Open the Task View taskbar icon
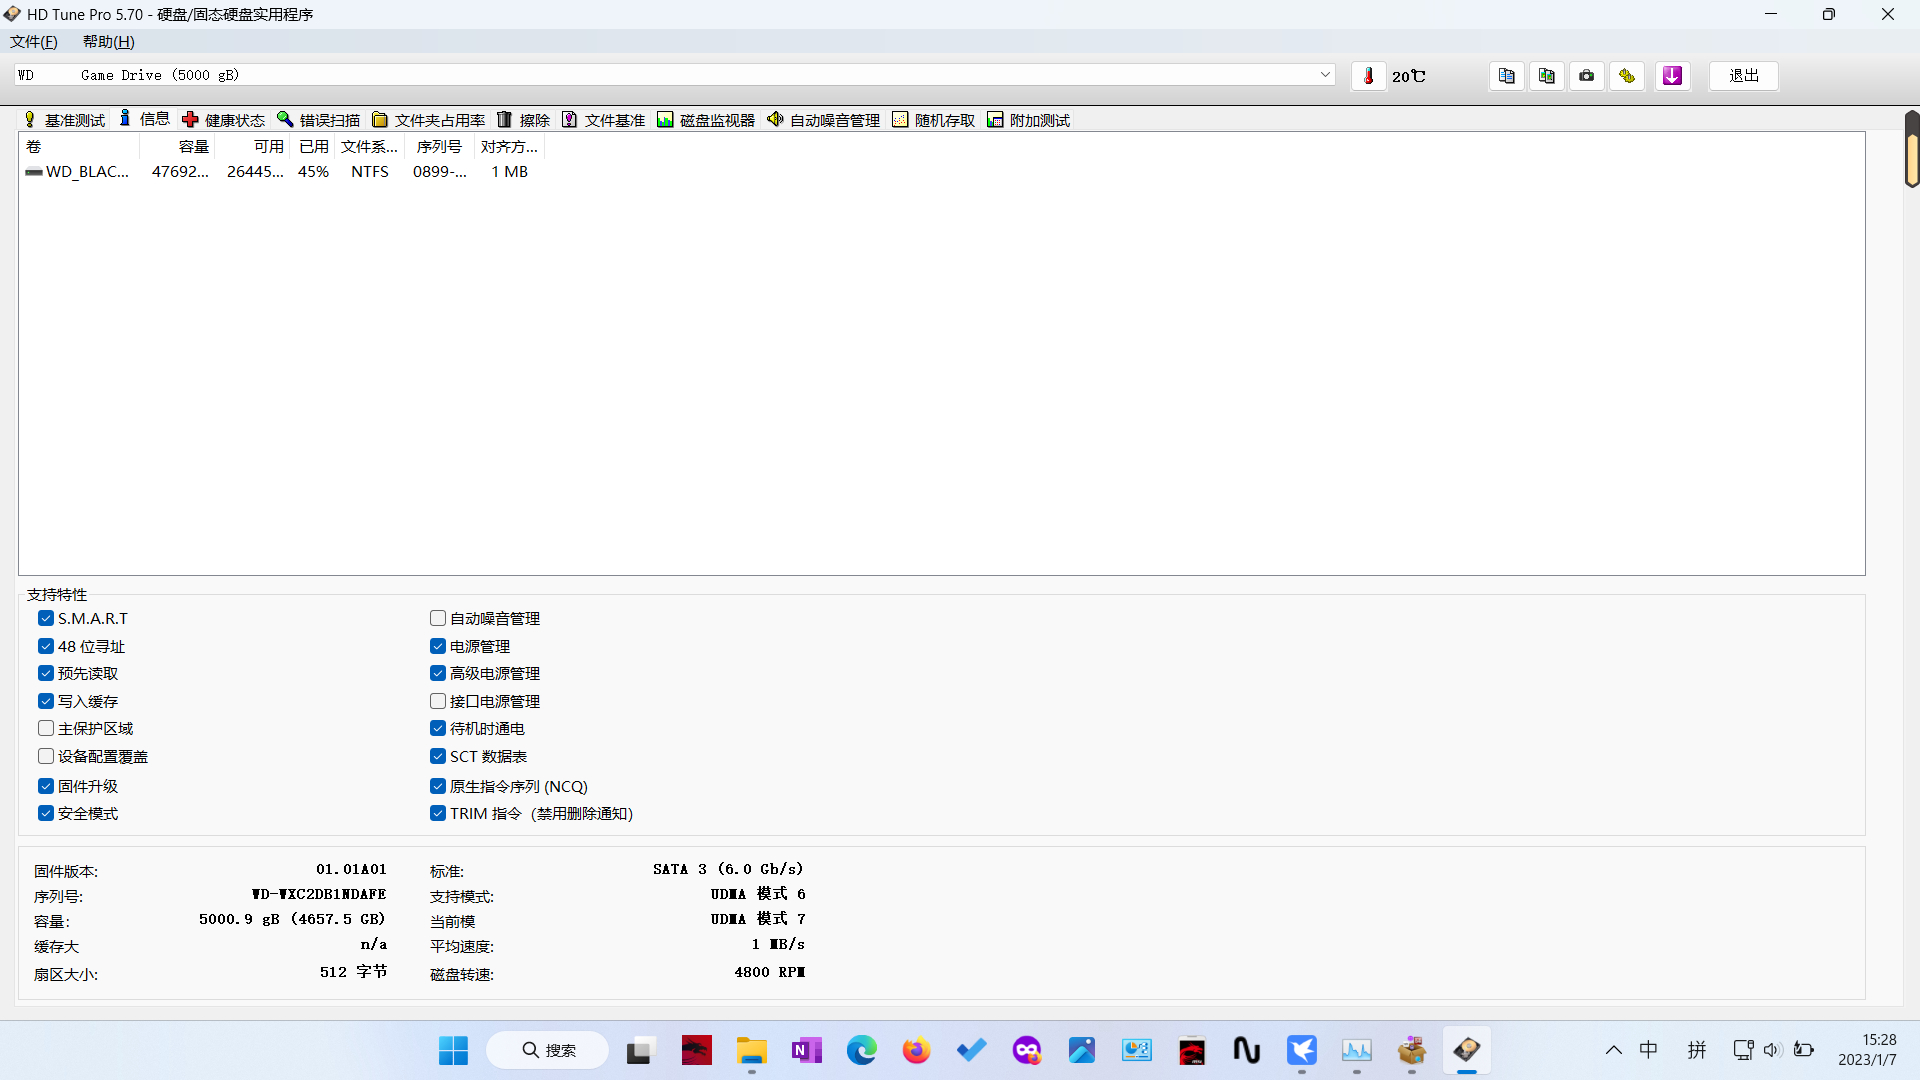Viewport: 1920px width, 1080px height. (x=639, y=1051)
